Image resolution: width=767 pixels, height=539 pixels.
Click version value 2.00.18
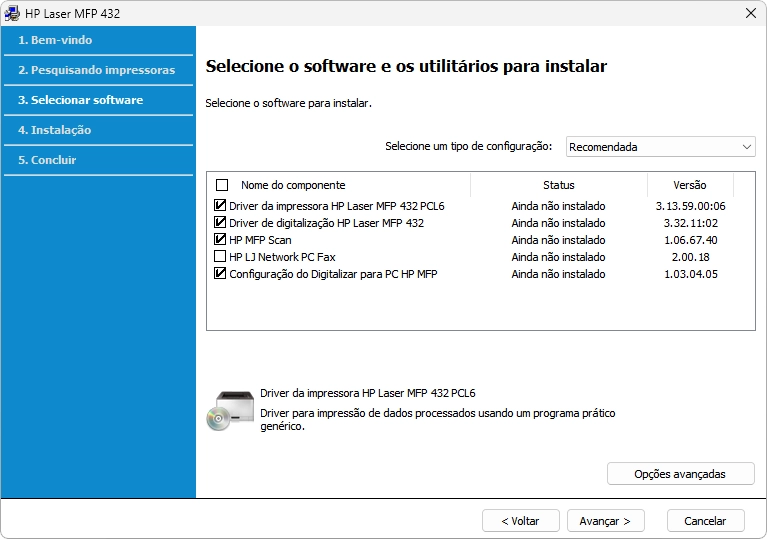690,257
